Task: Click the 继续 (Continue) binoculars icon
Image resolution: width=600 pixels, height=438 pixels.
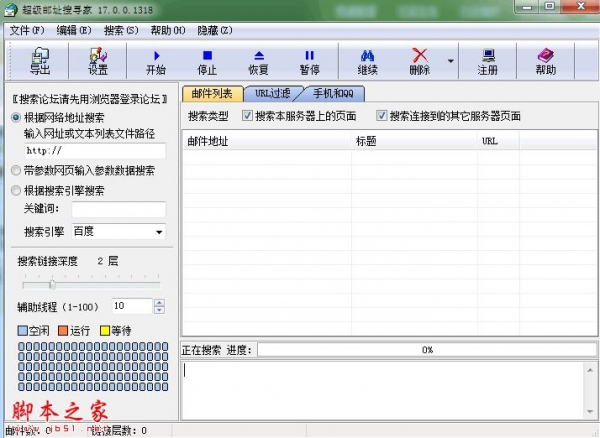Action: (367, 61)
